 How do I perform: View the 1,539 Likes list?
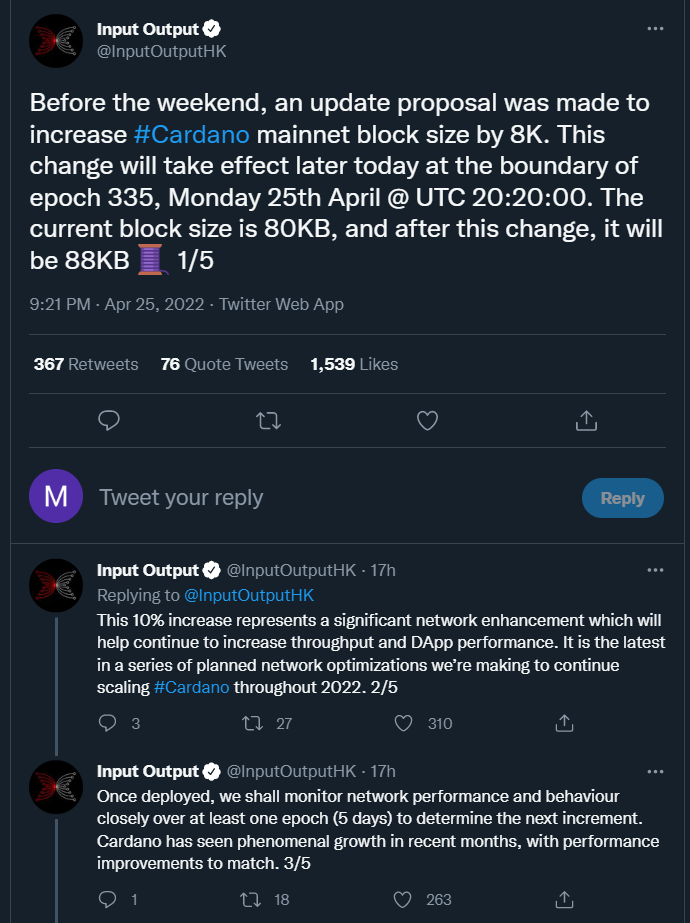click(354, 364)
